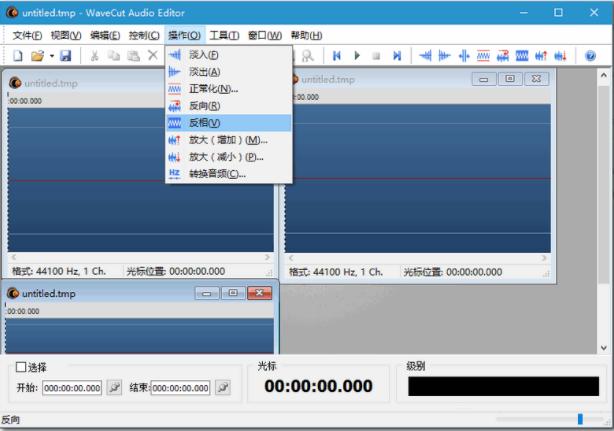The image size is (614, 431).
Task: Click the large 00:00:00.000 cursor time display
Action: pyautogui.click(x=318, y=386)
